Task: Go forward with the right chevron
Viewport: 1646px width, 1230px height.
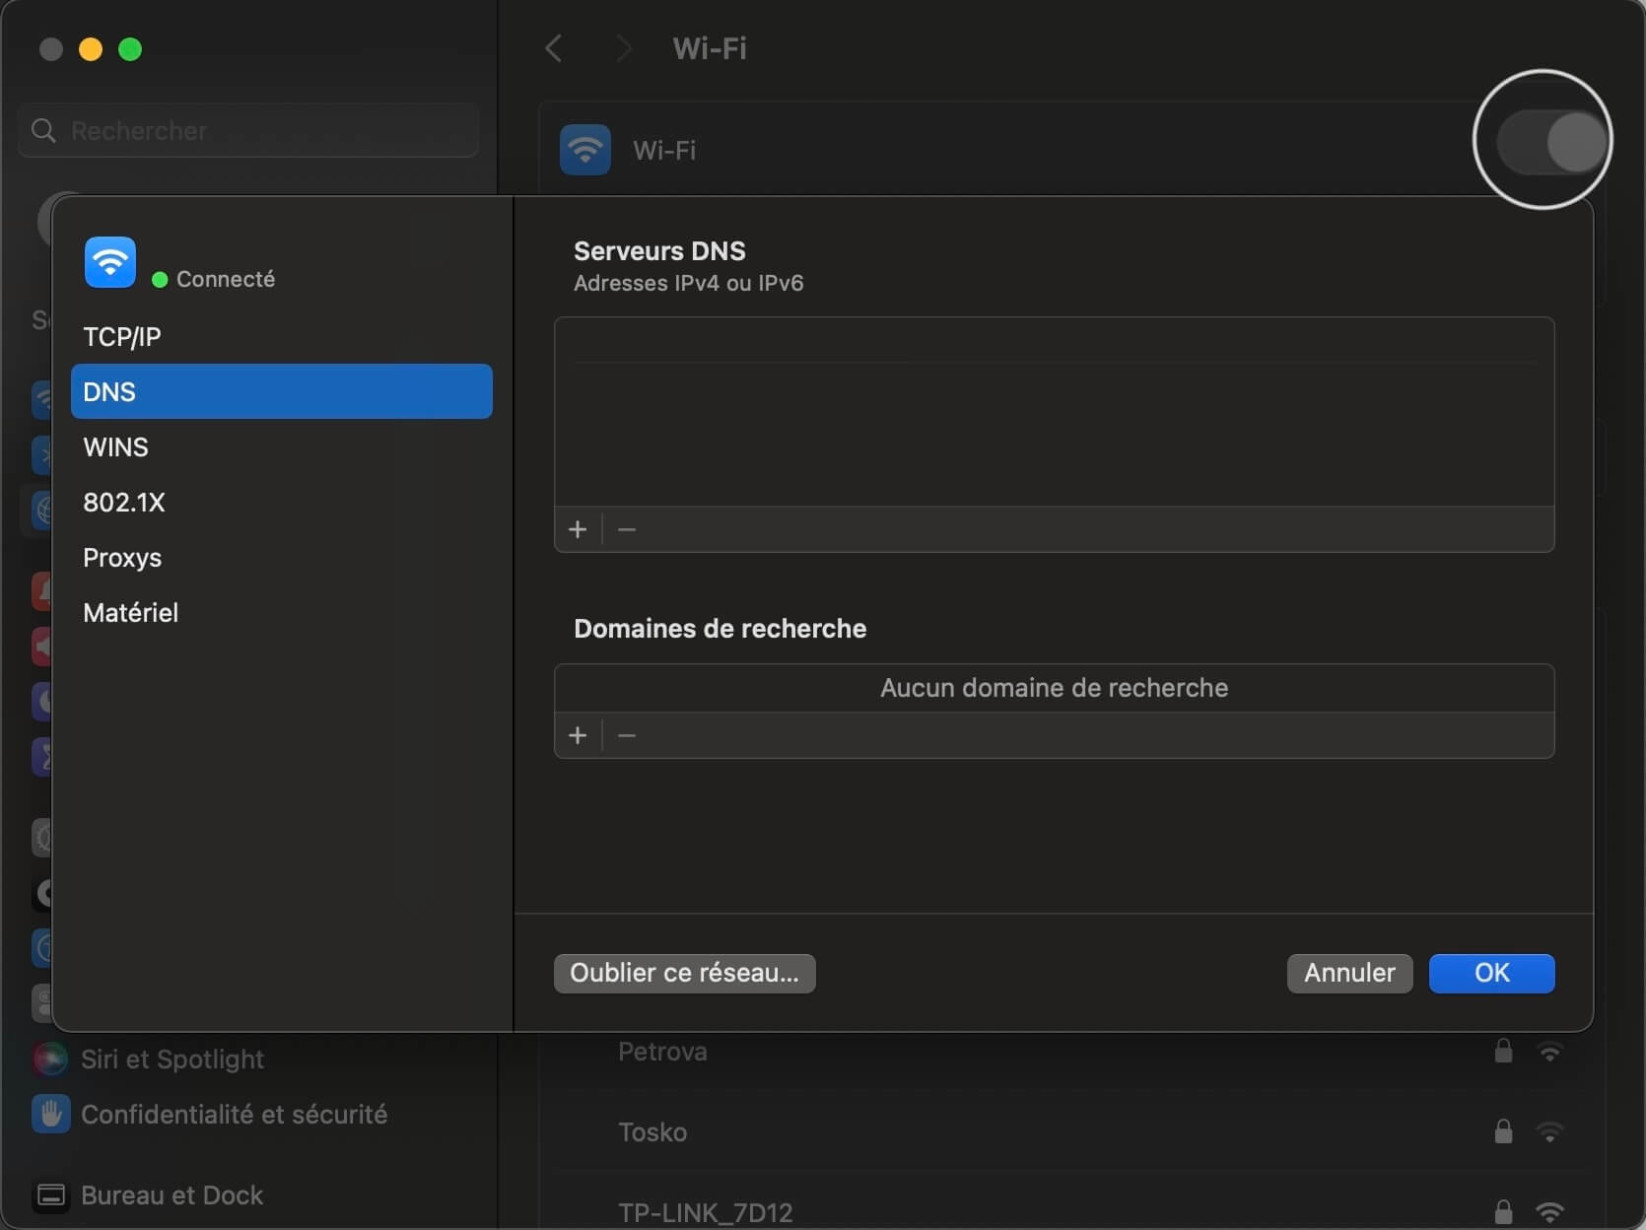Action: (624, 48)
